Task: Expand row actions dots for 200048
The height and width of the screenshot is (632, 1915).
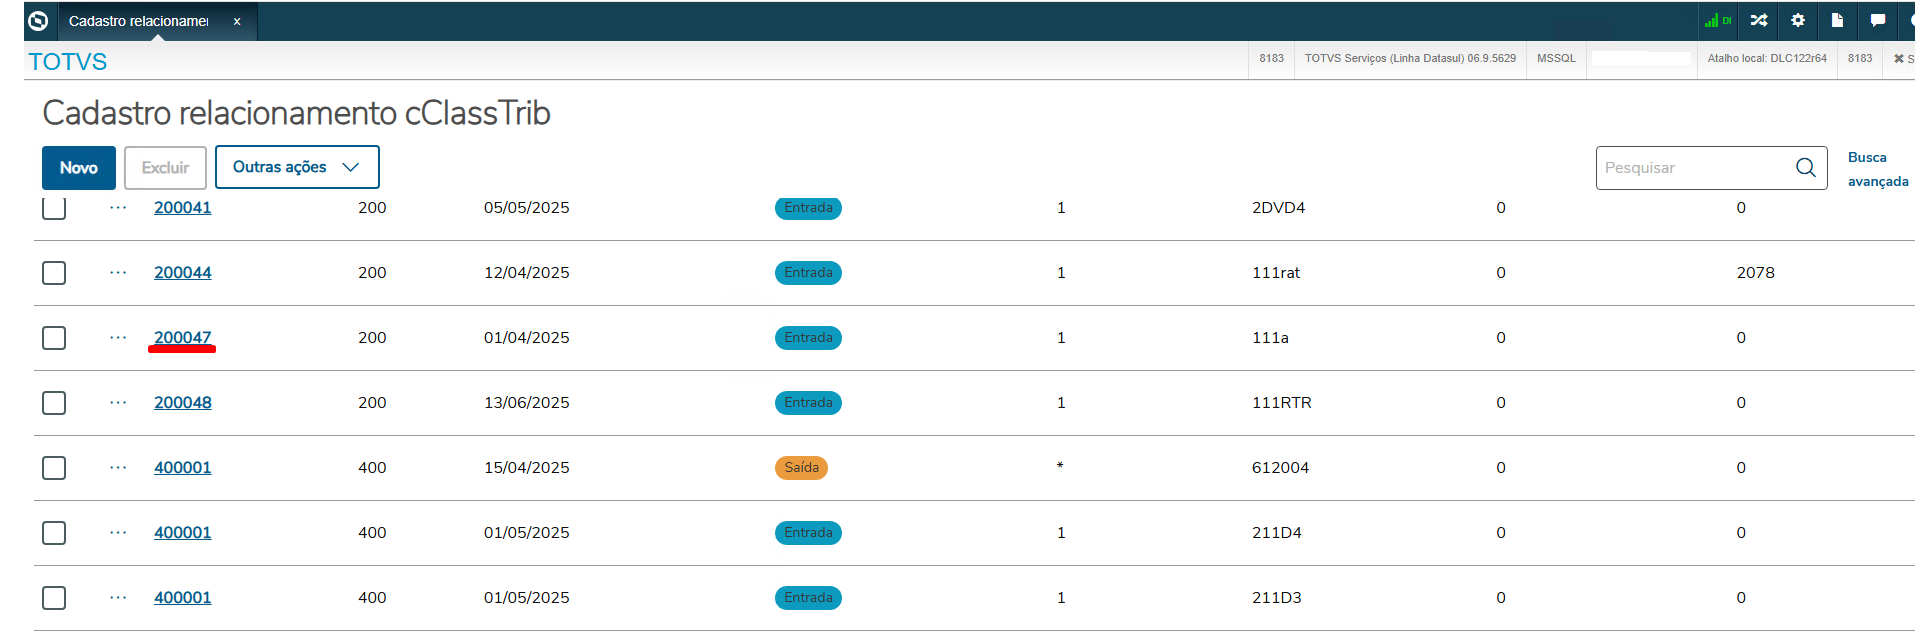Action: [x=118, y=402]
